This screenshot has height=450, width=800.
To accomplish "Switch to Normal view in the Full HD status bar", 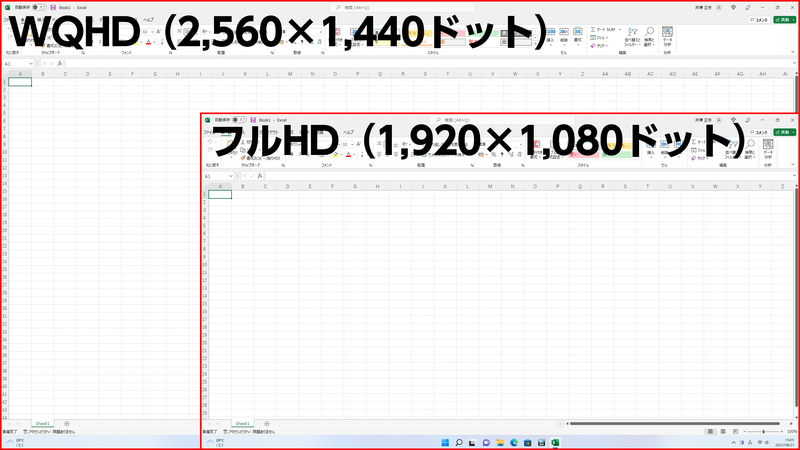I will (710, 432).
